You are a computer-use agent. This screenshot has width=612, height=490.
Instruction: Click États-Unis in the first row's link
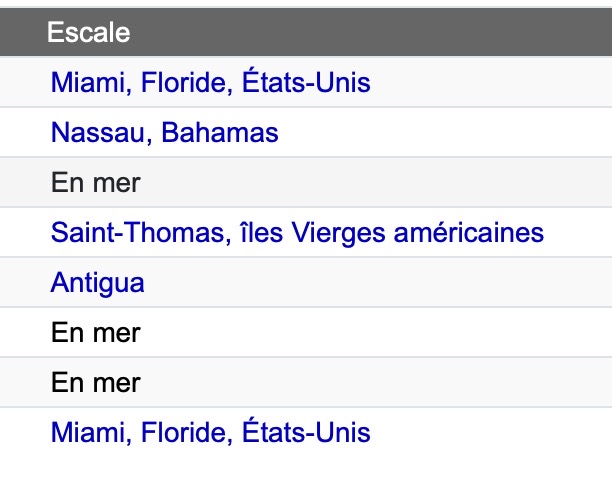click(x=306, y=81)
